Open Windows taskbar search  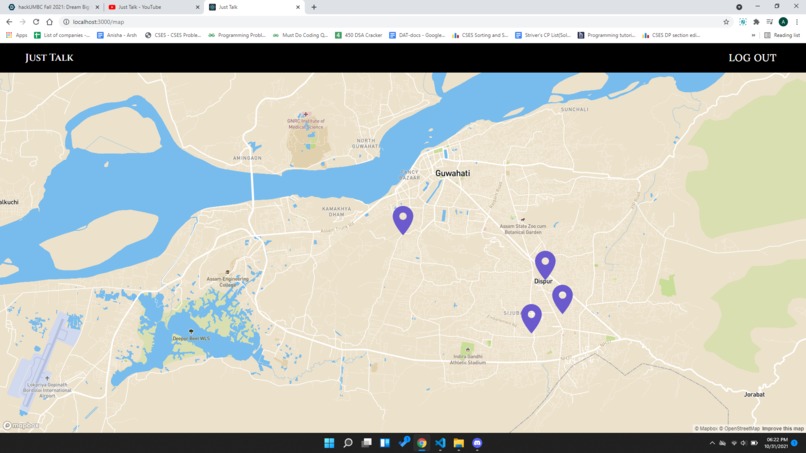pos(348,443)
